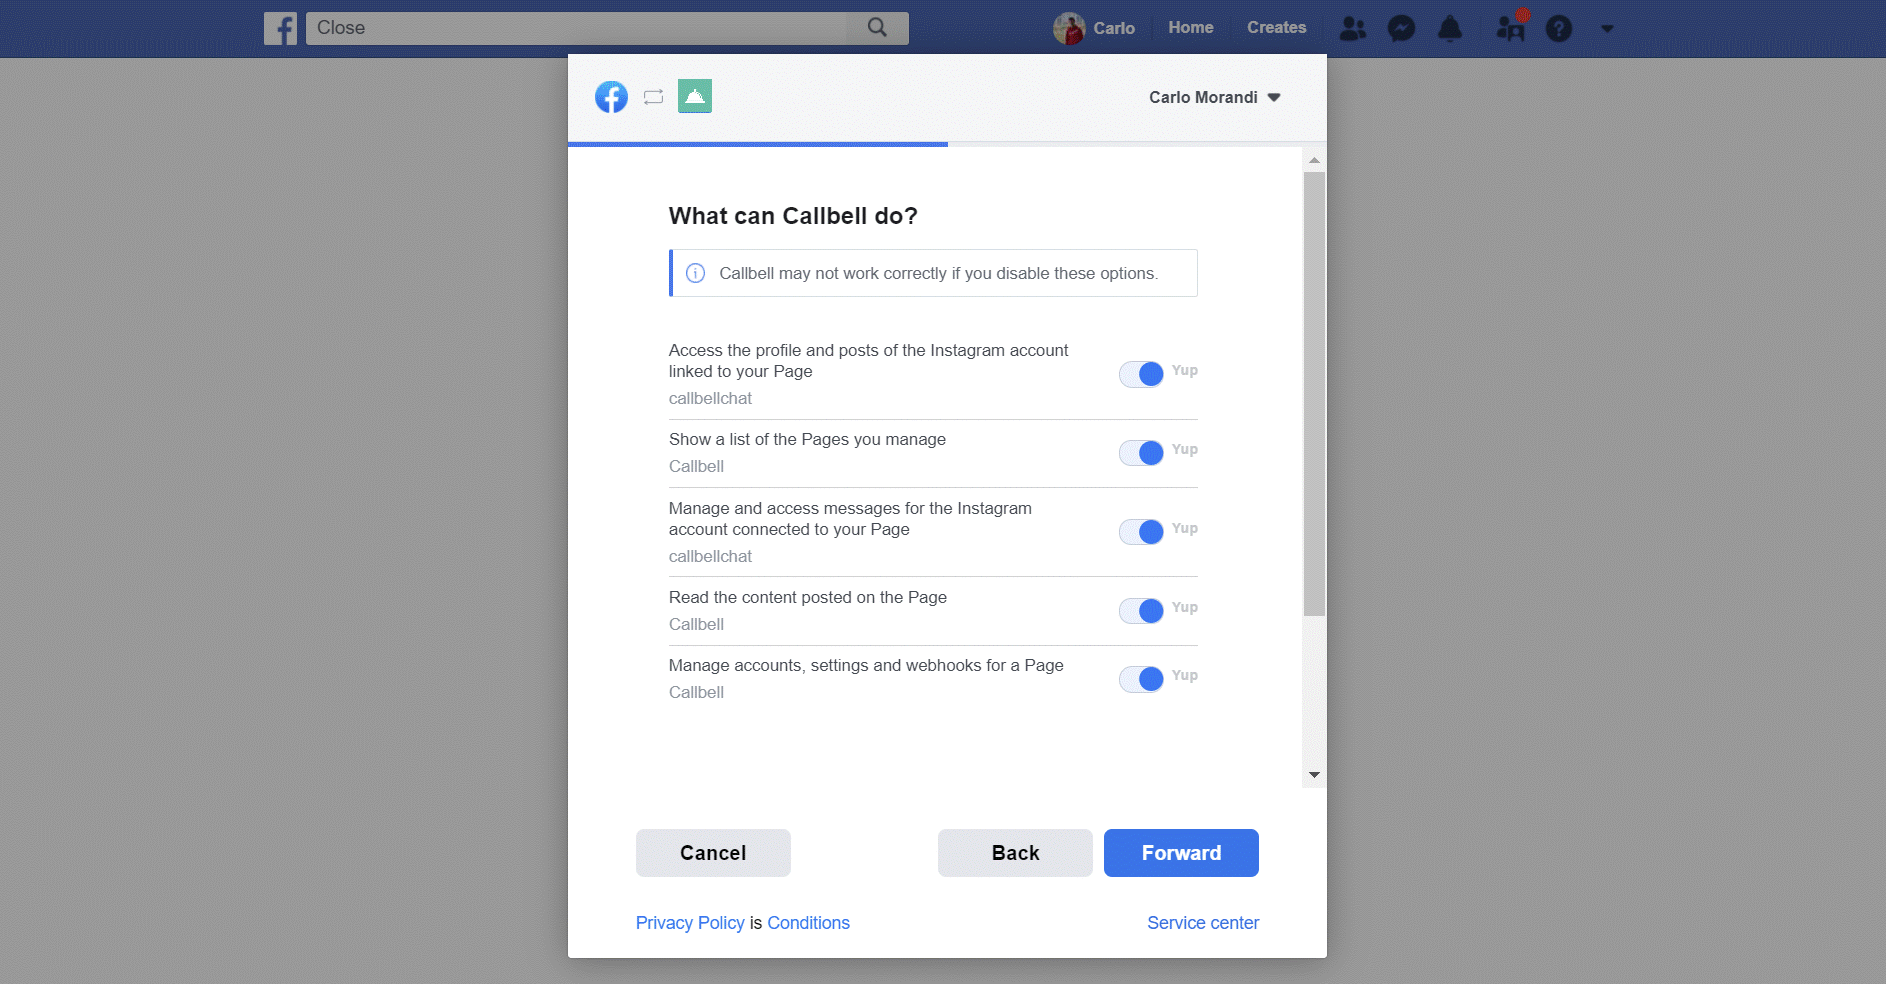Screen dimensions: 1886x984
Task: Open the Messenger icon
Action: coord(1401,28)
